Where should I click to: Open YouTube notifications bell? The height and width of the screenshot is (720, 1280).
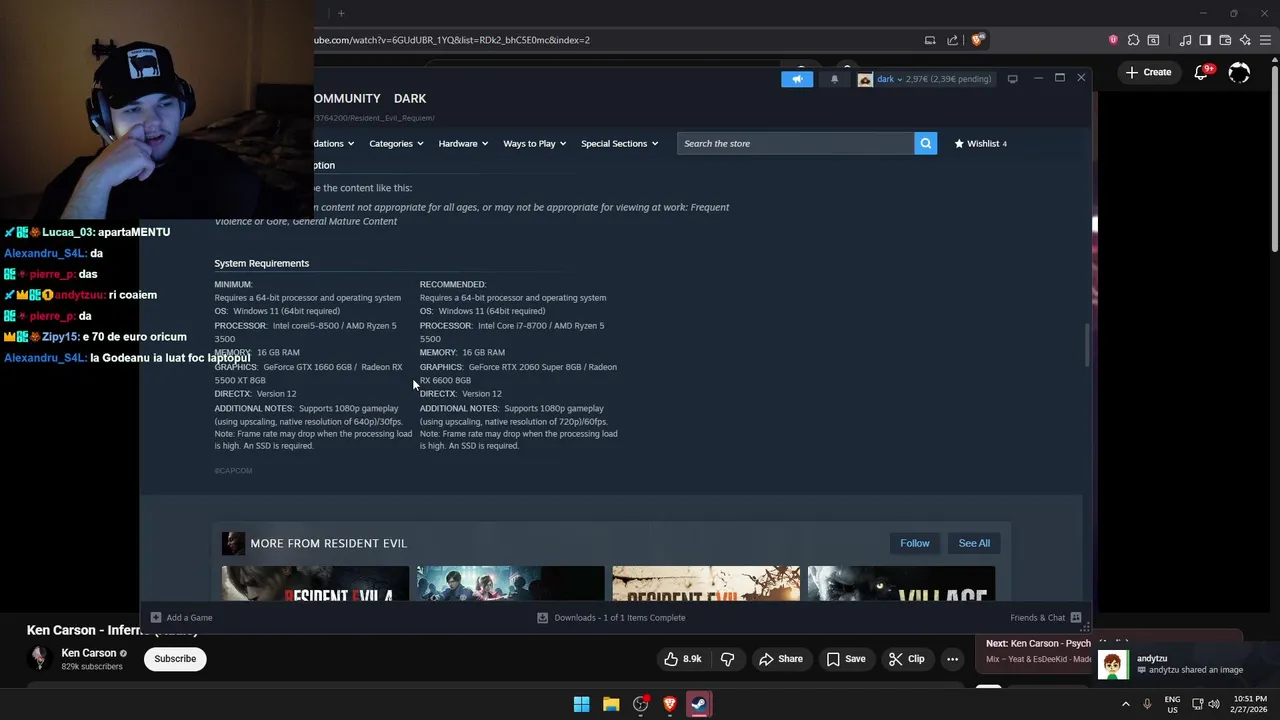[x=1203, y=72]
